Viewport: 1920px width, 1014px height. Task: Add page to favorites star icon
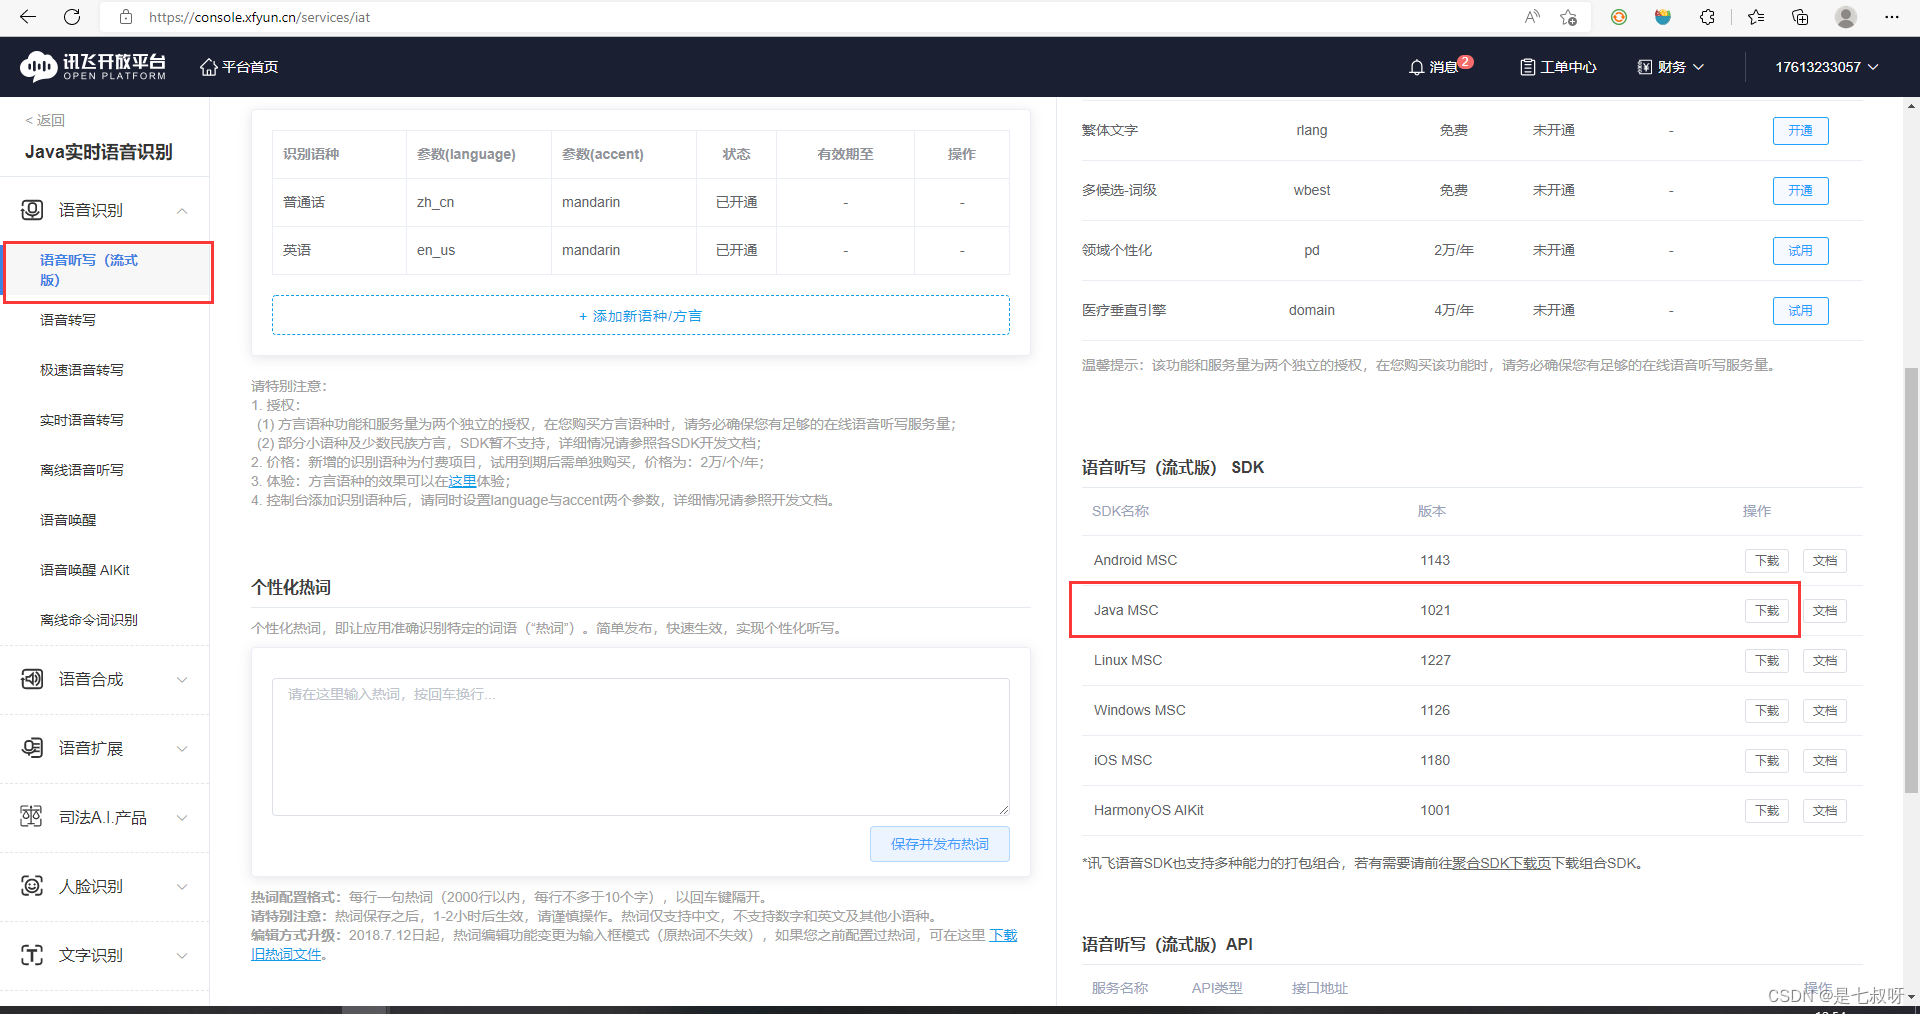click(1568, 17)
